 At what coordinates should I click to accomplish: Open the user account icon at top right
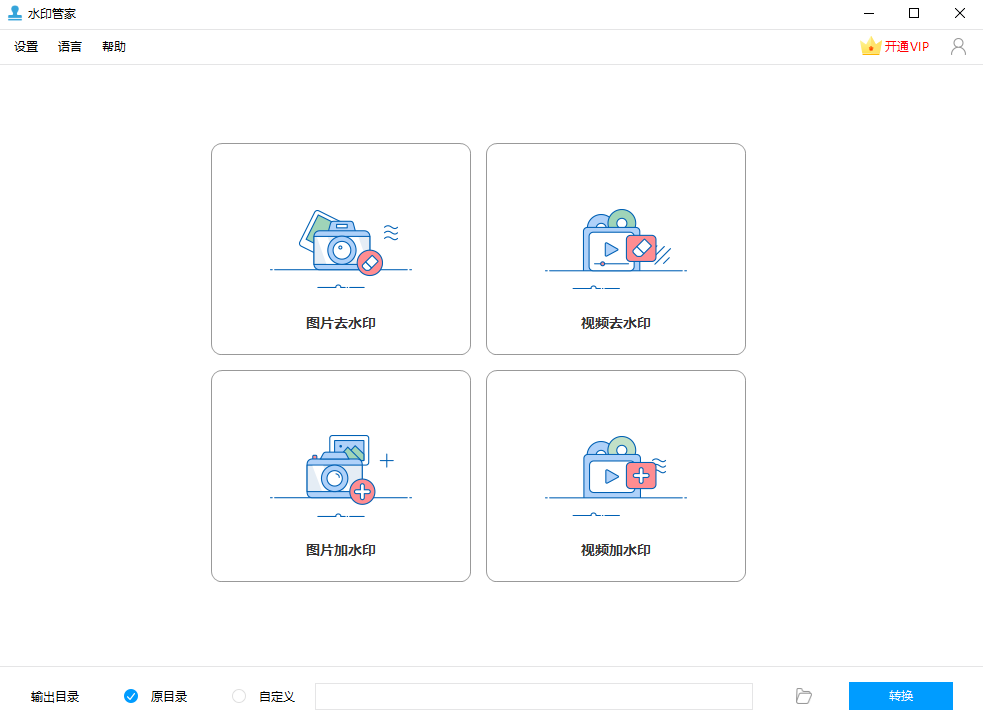[958, 46]
